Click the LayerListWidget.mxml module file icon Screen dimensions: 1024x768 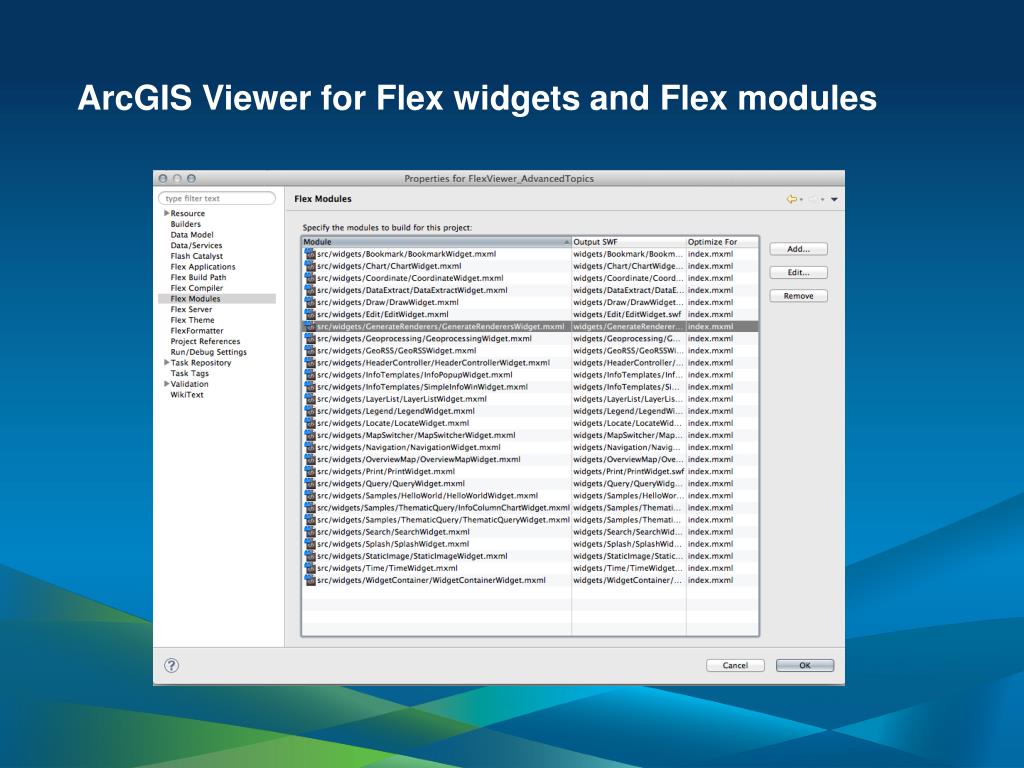coord(310,399)
